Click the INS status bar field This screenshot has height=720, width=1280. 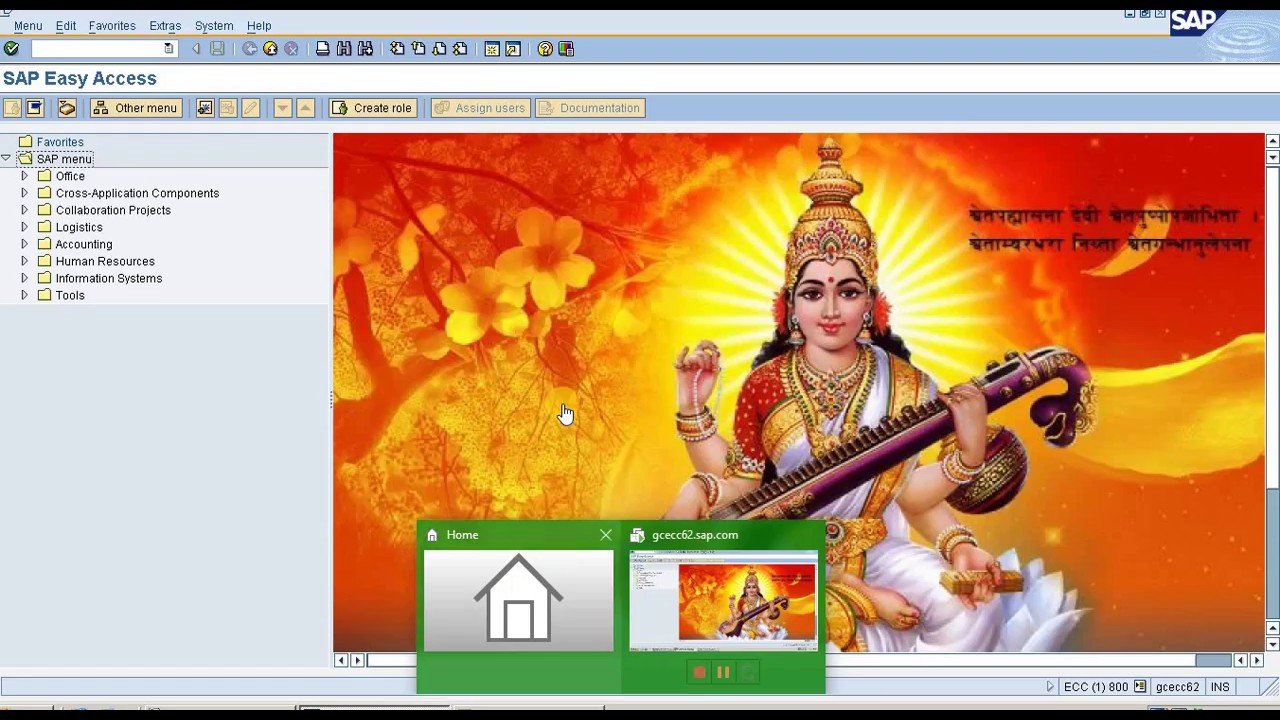coord(1220,687)
